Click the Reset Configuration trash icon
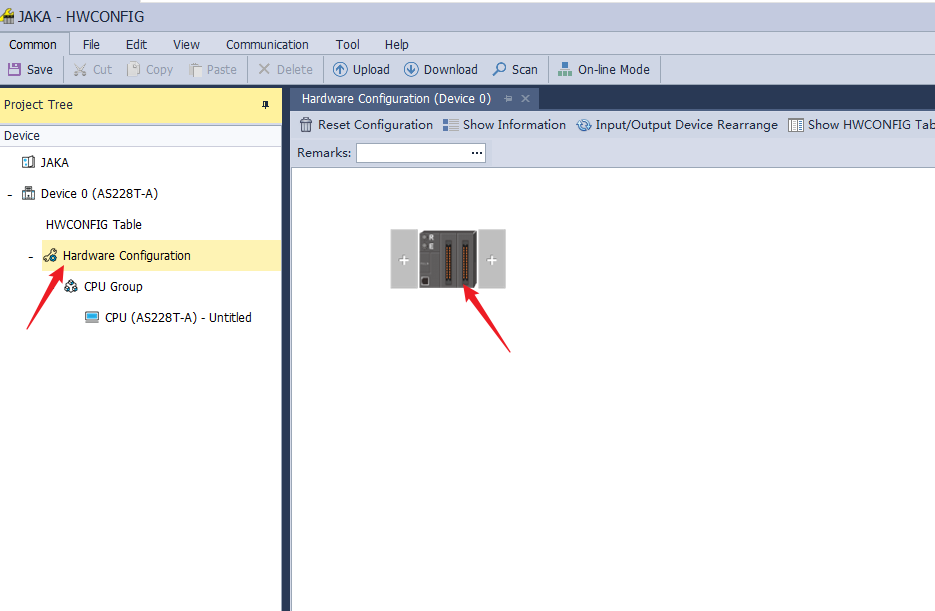 [x=306, y=125]
